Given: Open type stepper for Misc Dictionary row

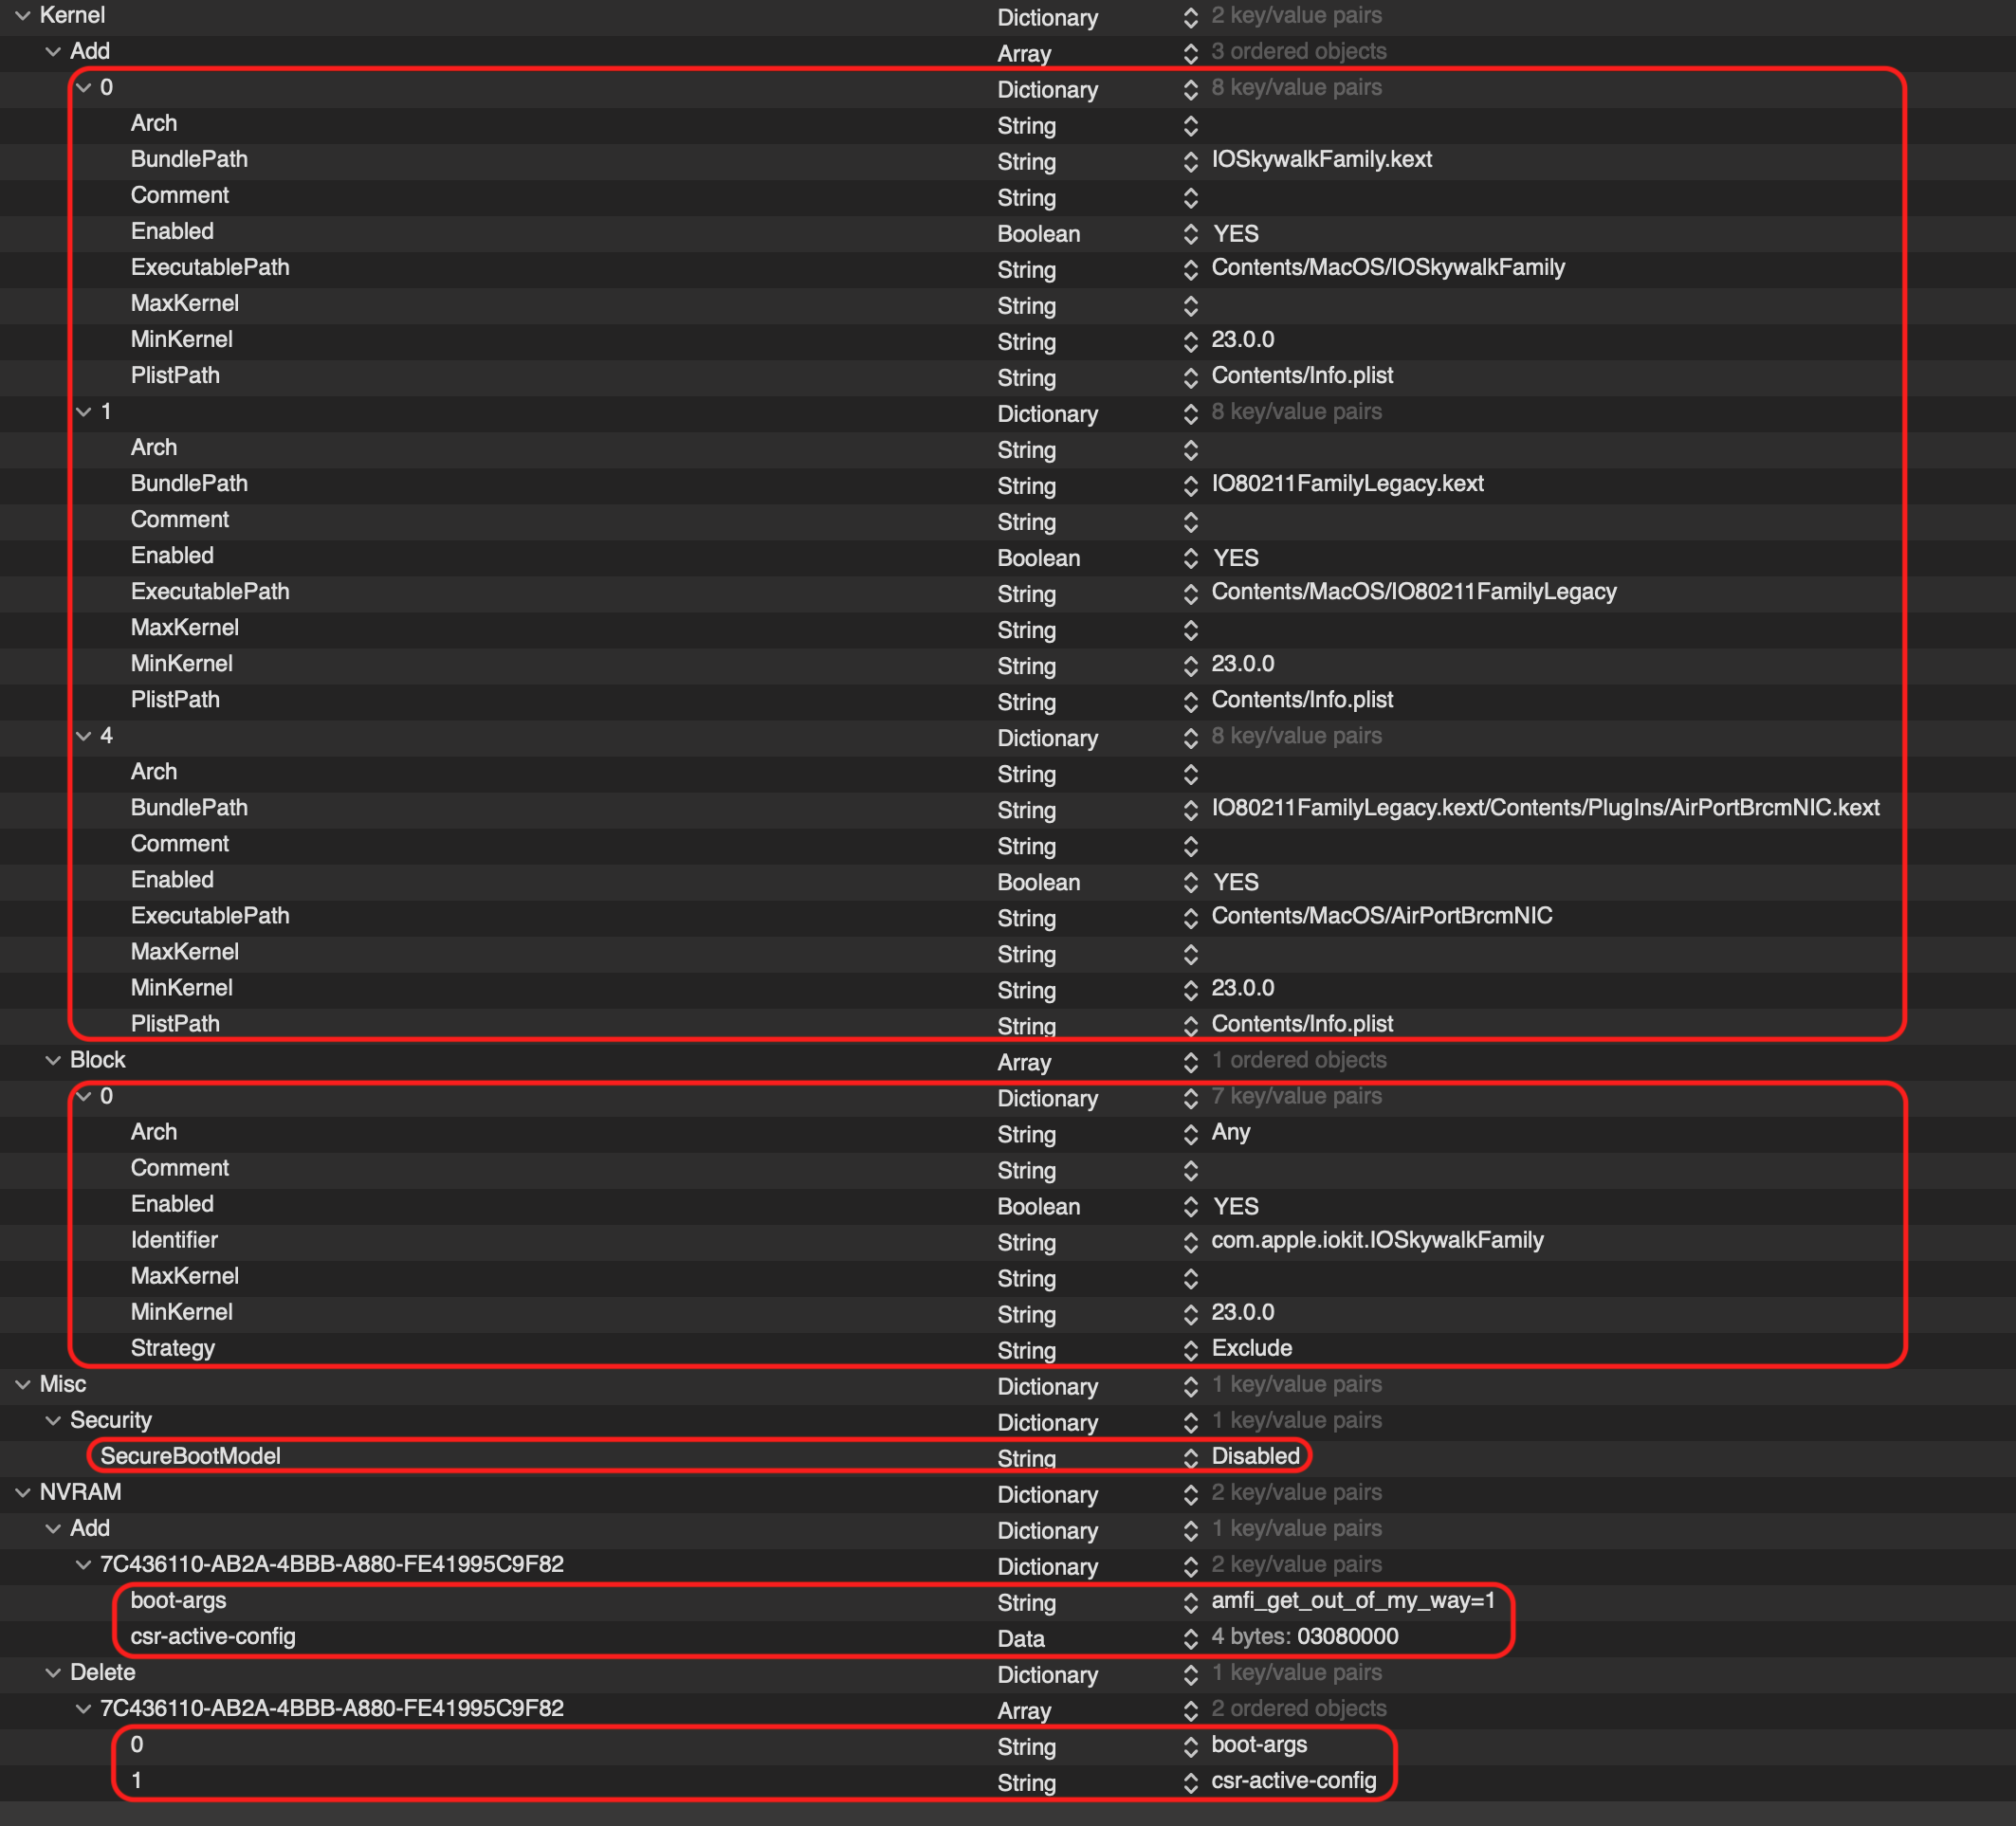Looking at the screenshot, I should coord(1190,1386).
